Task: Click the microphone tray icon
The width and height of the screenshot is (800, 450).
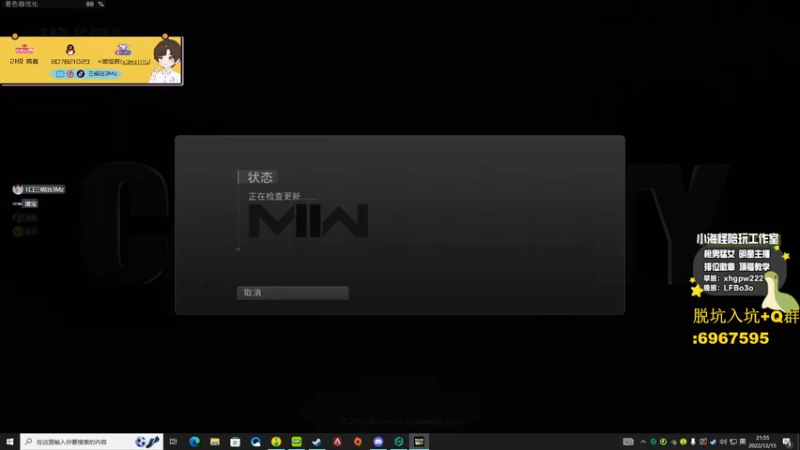Action: tap(693, 442)
